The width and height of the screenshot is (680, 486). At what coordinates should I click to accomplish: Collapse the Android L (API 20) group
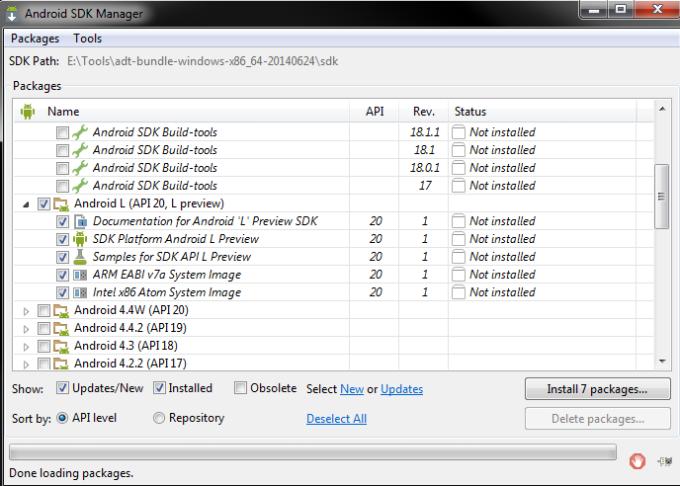[x=26, y=204]
